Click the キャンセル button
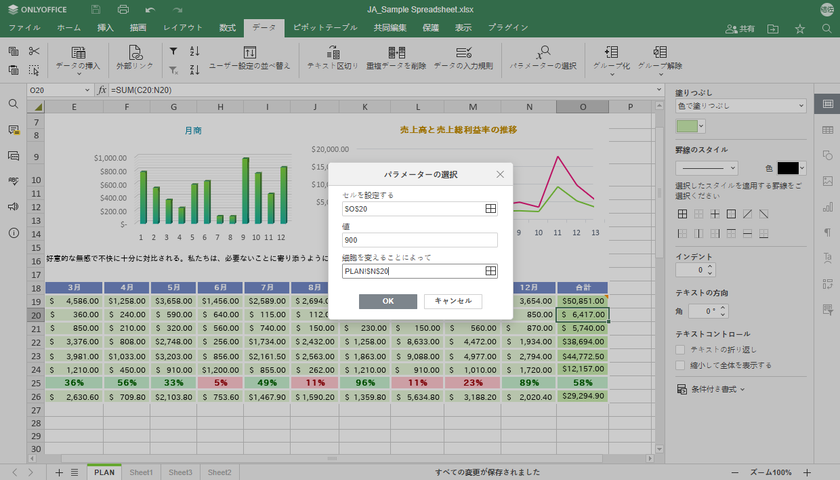The width and height of the screenshot is (840, 480). [453, 301]
